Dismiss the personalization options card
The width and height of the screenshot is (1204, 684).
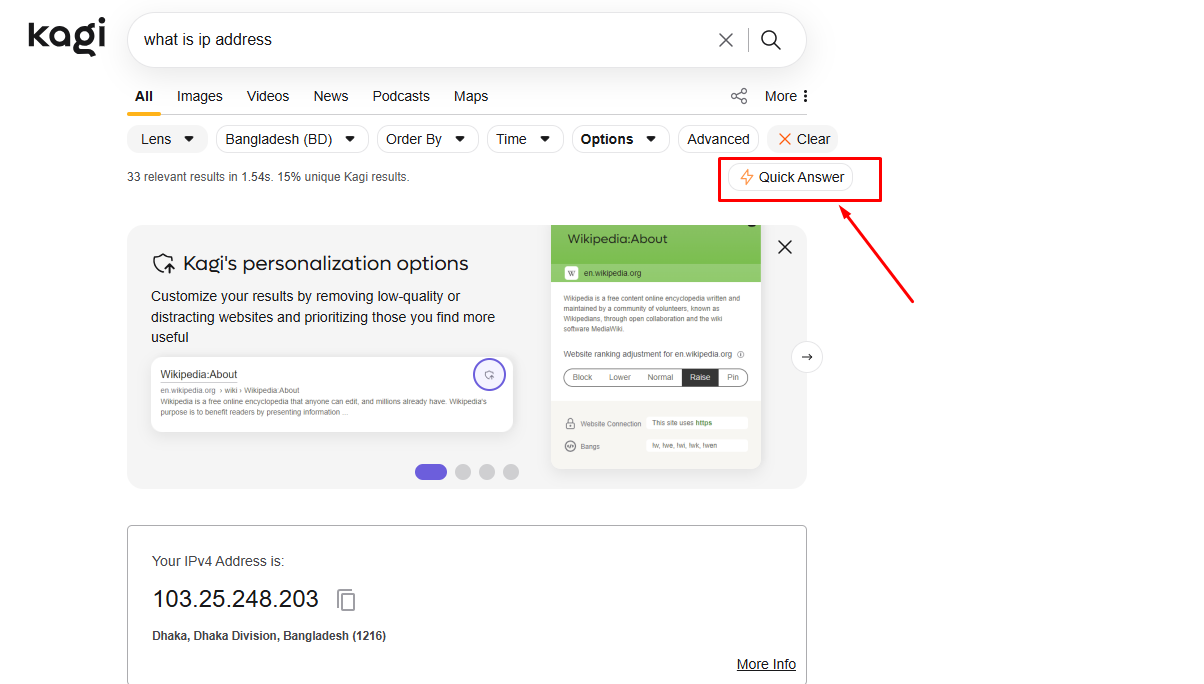pos(785,247)
